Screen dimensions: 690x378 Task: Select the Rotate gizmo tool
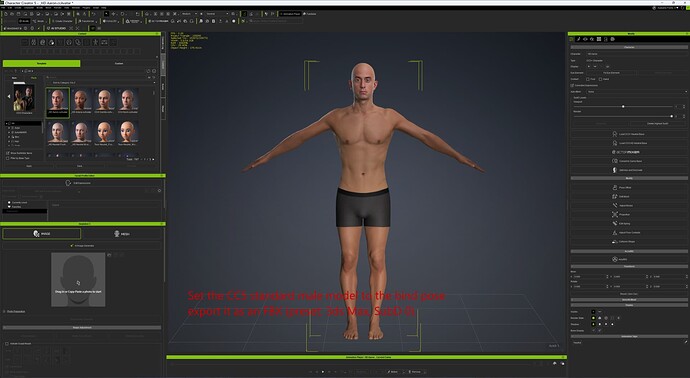(122, 14)
